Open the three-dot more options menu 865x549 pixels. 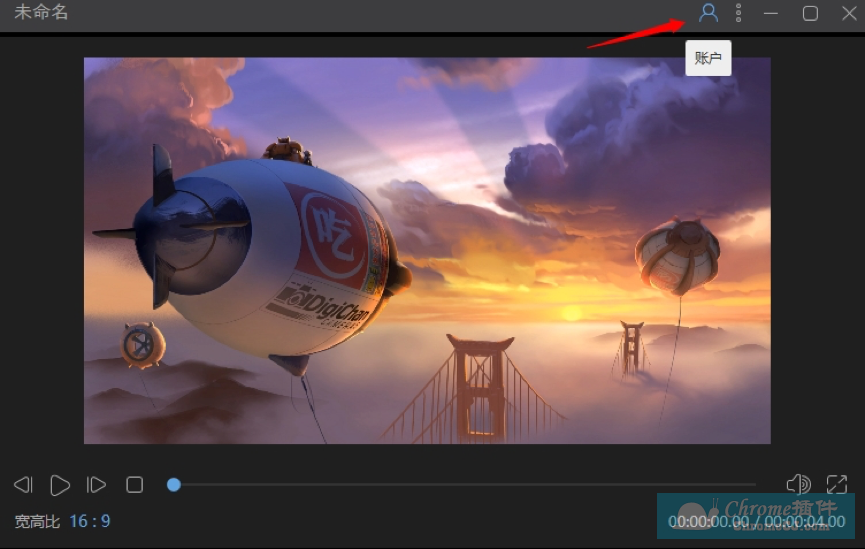point(739,13)
